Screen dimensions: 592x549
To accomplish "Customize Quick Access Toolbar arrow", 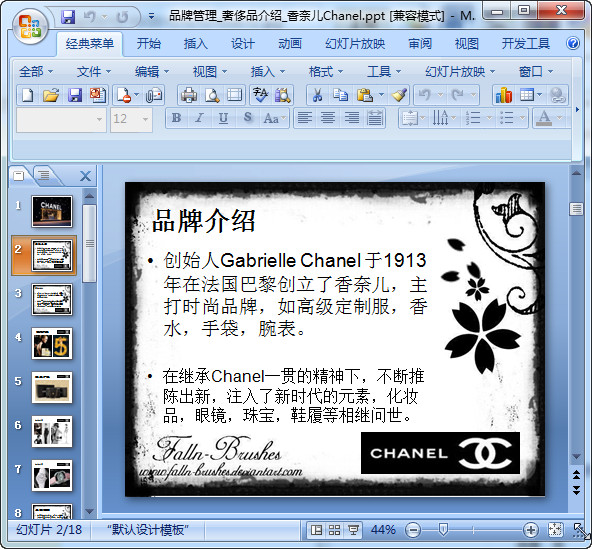I will [x=151, y=16].
